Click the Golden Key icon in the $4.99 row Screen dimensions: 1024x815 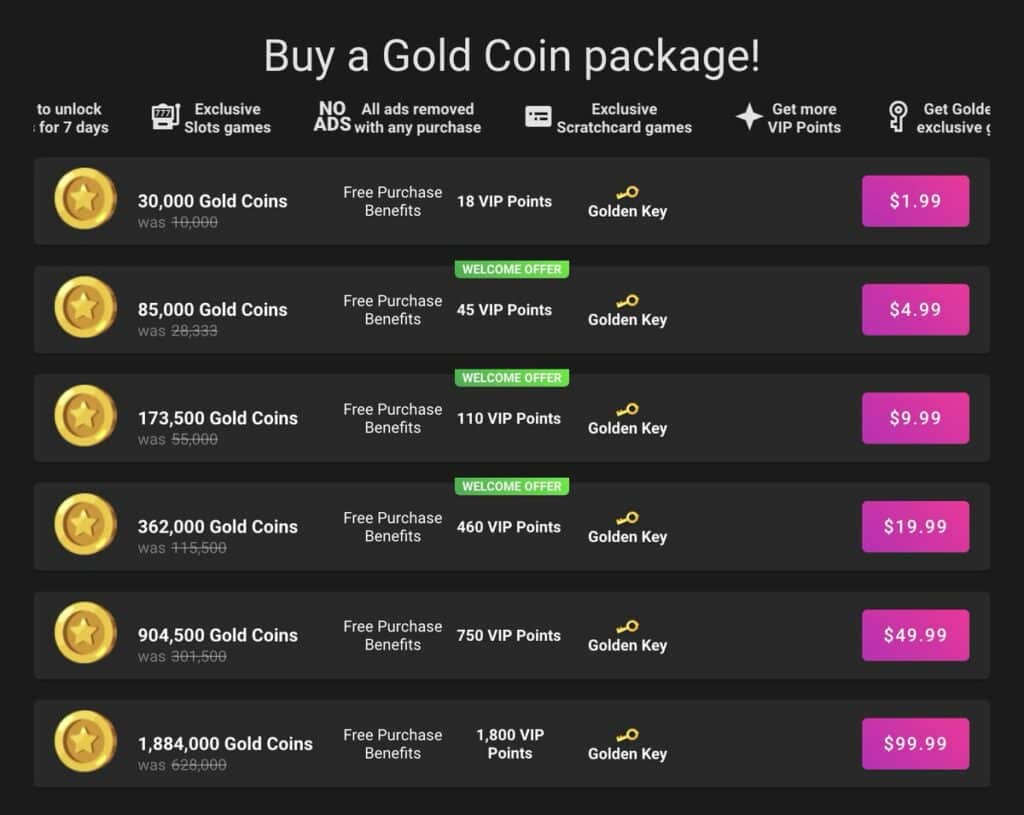tap(628, 301)
